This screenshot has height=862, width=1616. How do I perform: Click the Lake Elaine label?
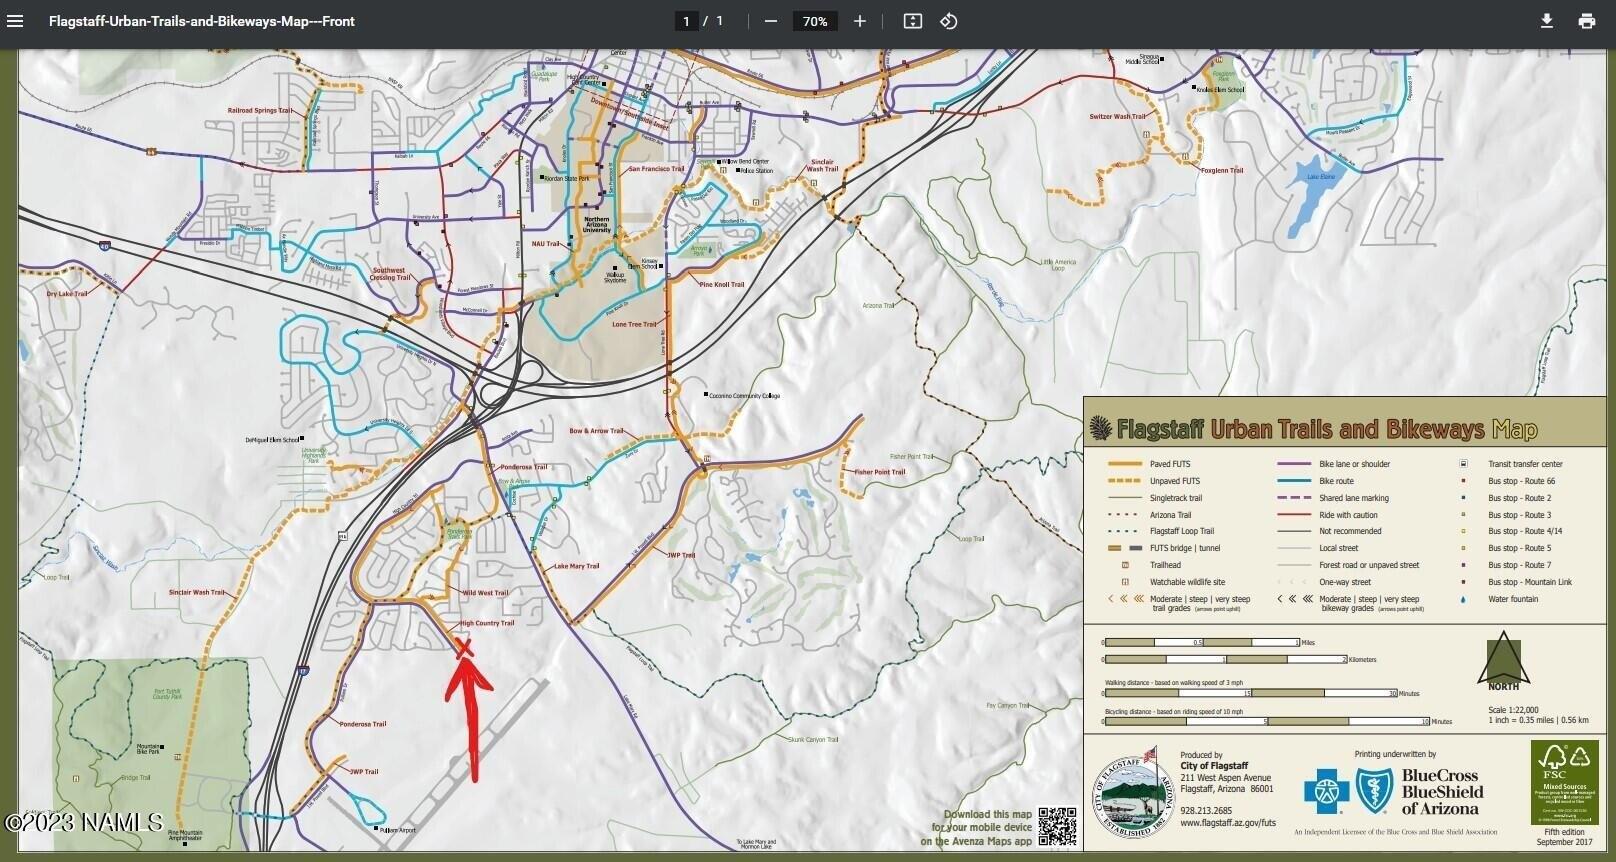click(1321, 177)
